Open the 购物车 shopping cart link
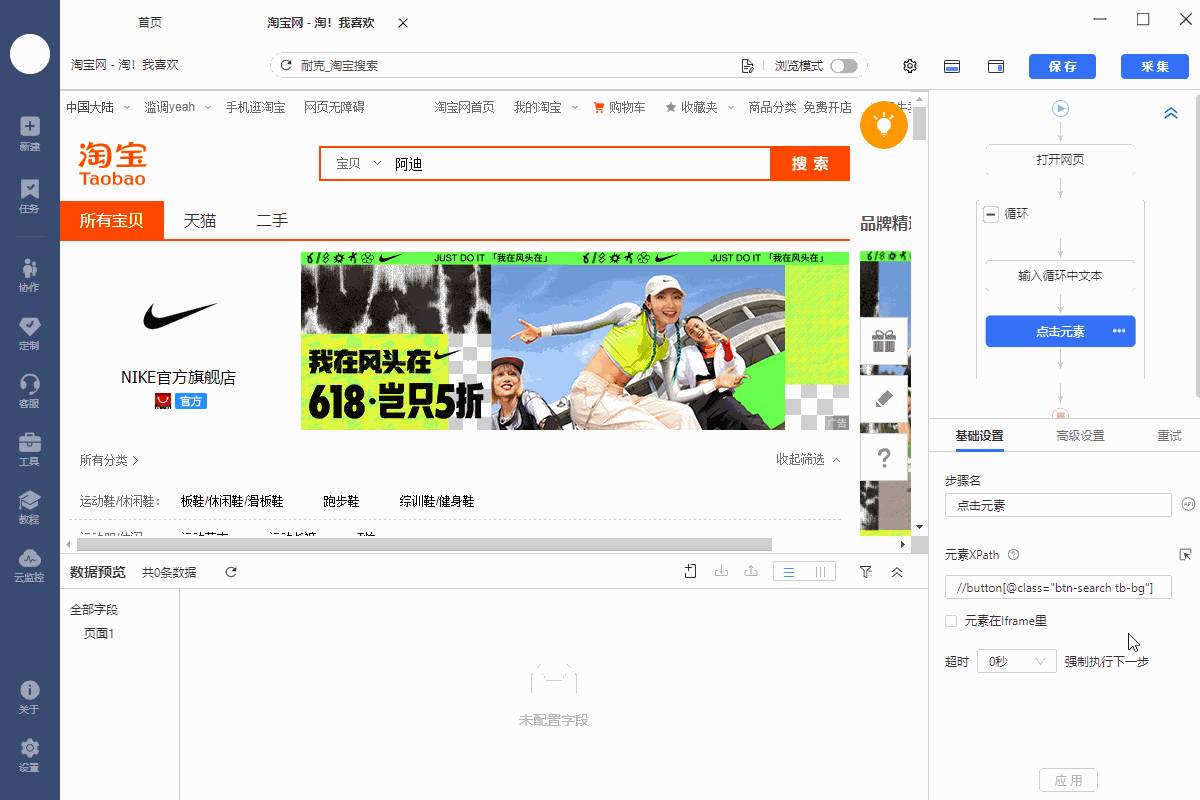 pos(620,107)
